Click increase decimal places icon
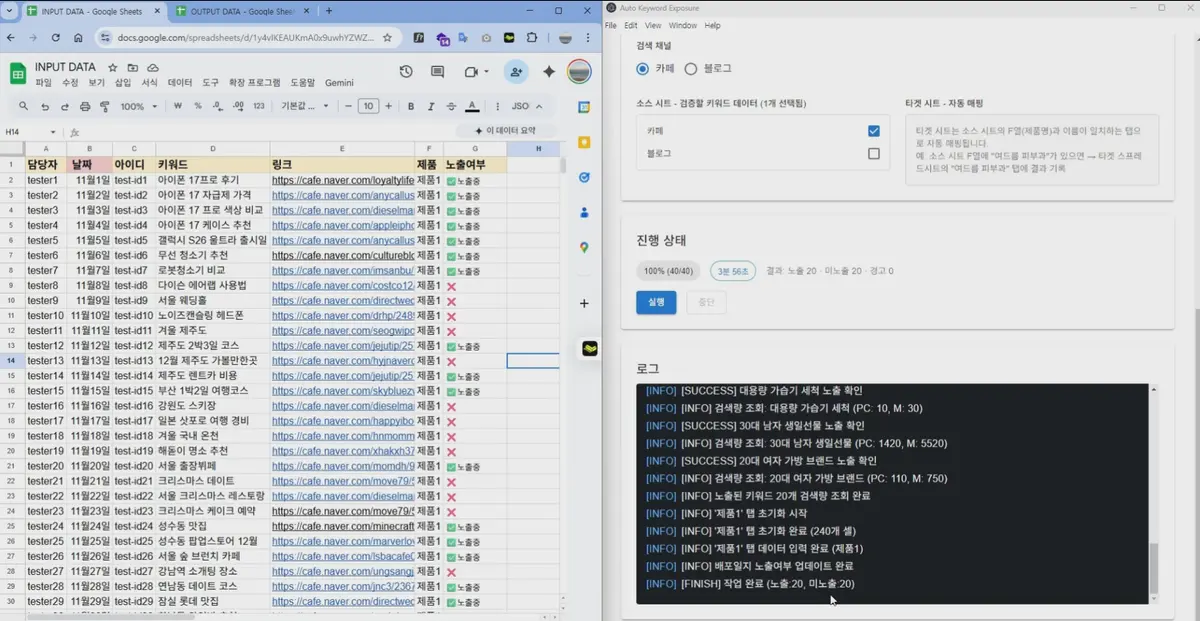1200x621 pixels. 238,106
